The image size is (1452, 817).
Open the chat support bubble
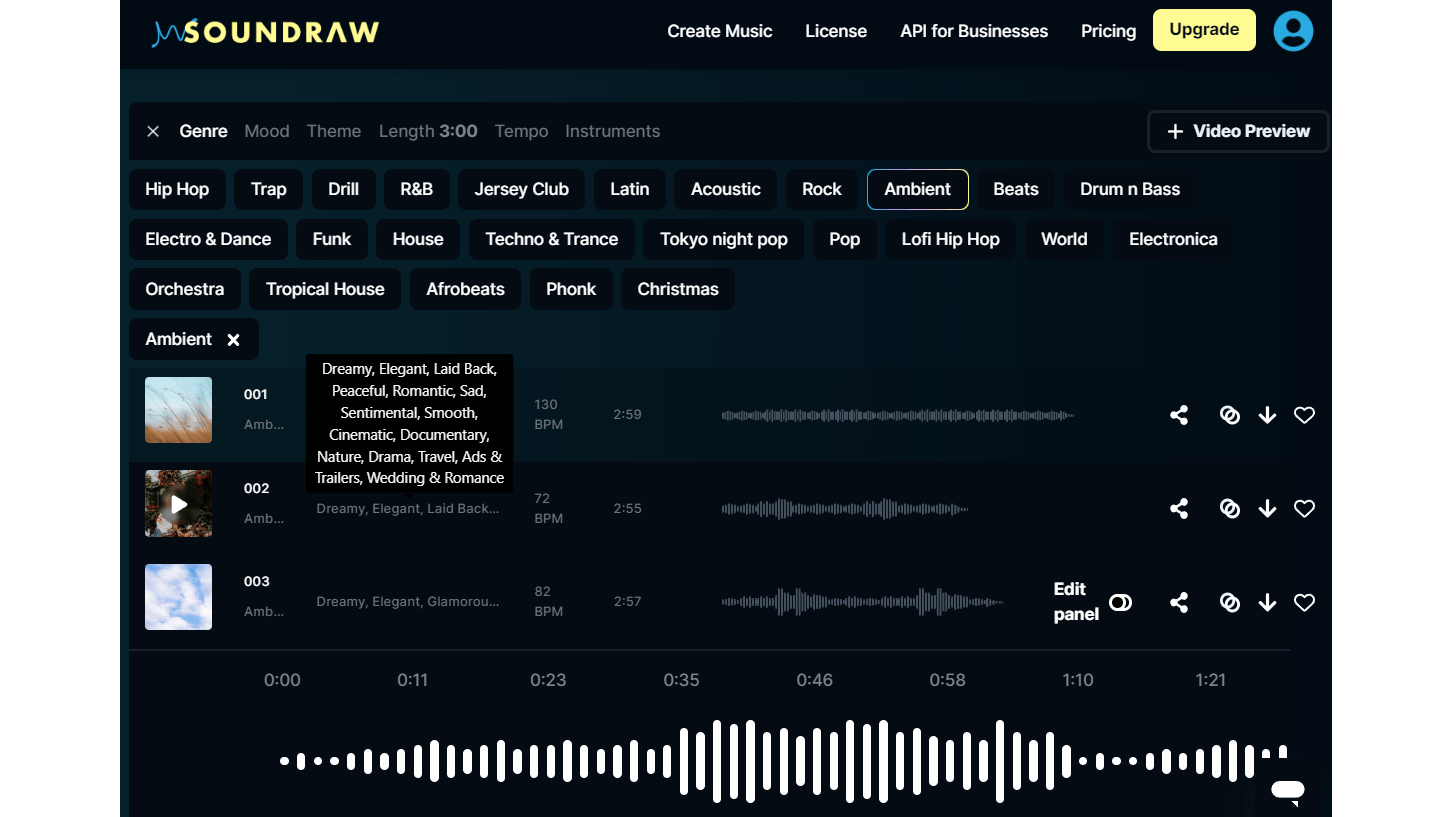pos(1287,790)
